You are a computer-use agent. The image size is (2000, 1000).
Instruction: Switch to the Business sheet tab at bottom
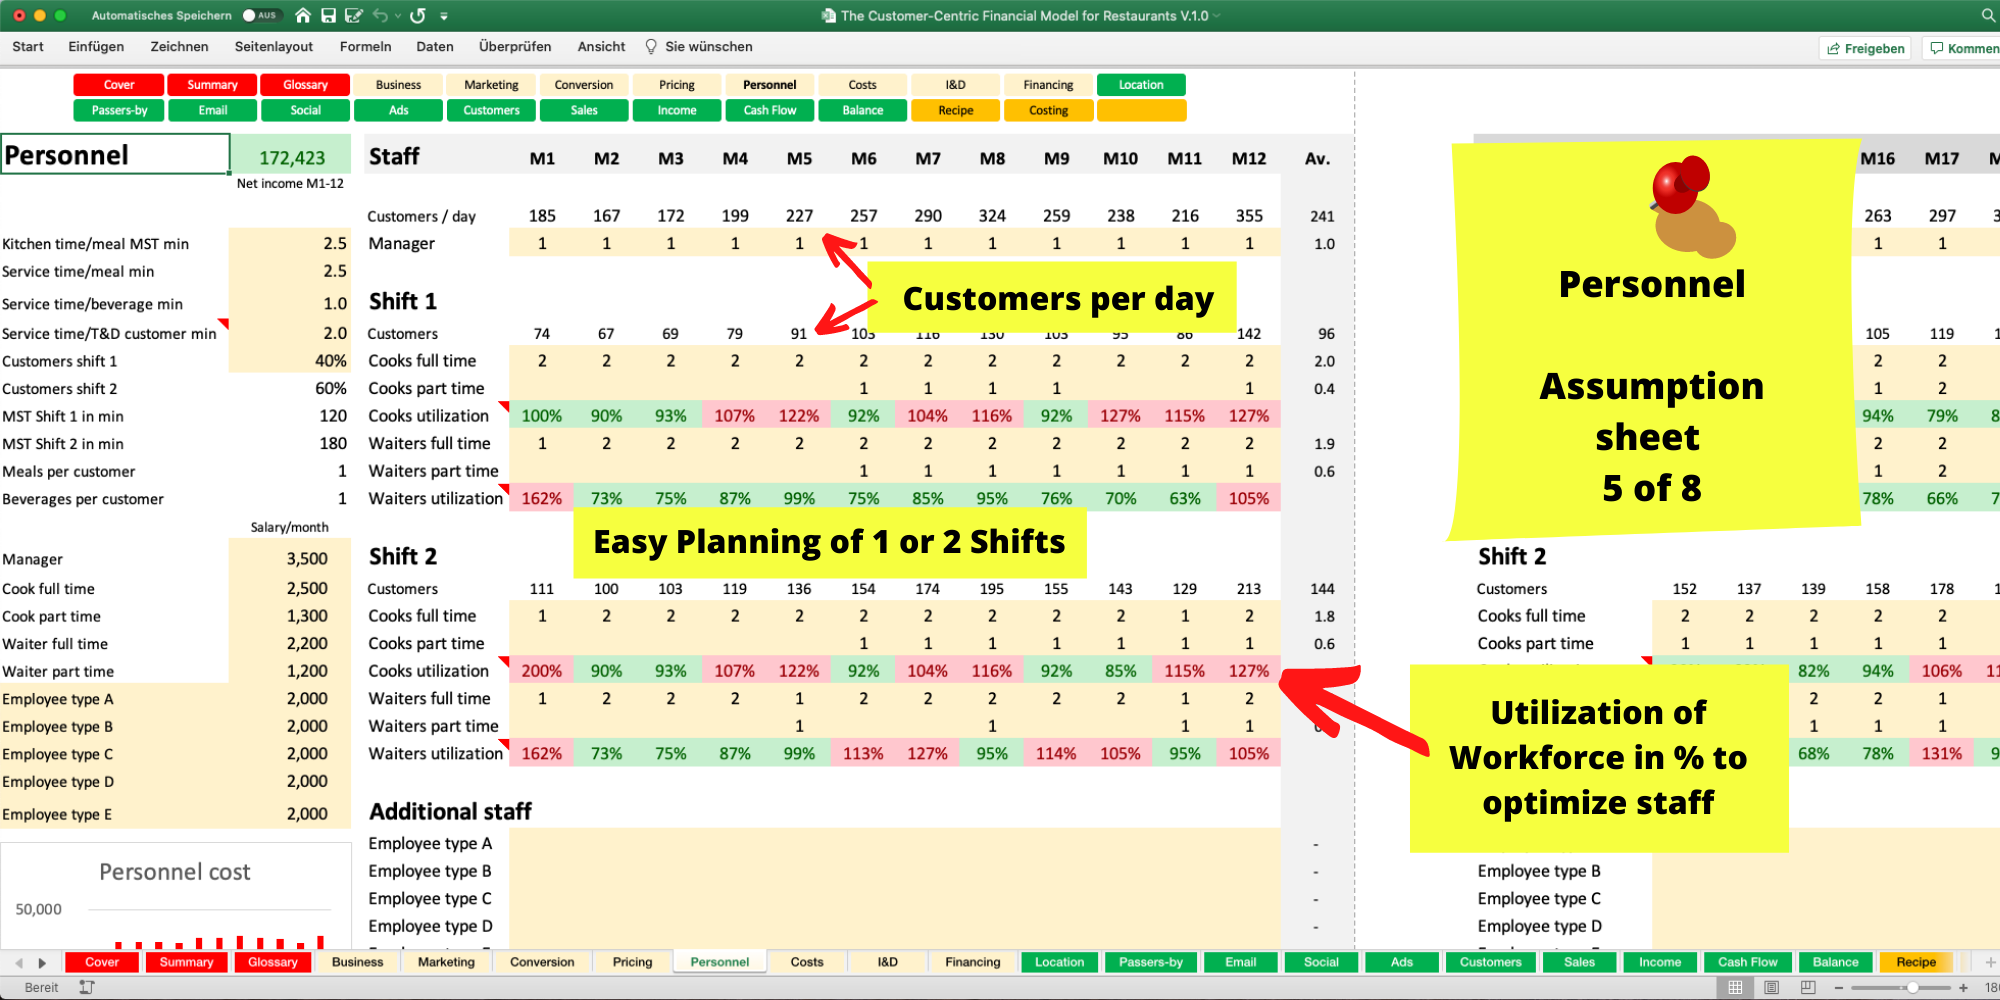[x=357, y=962]
